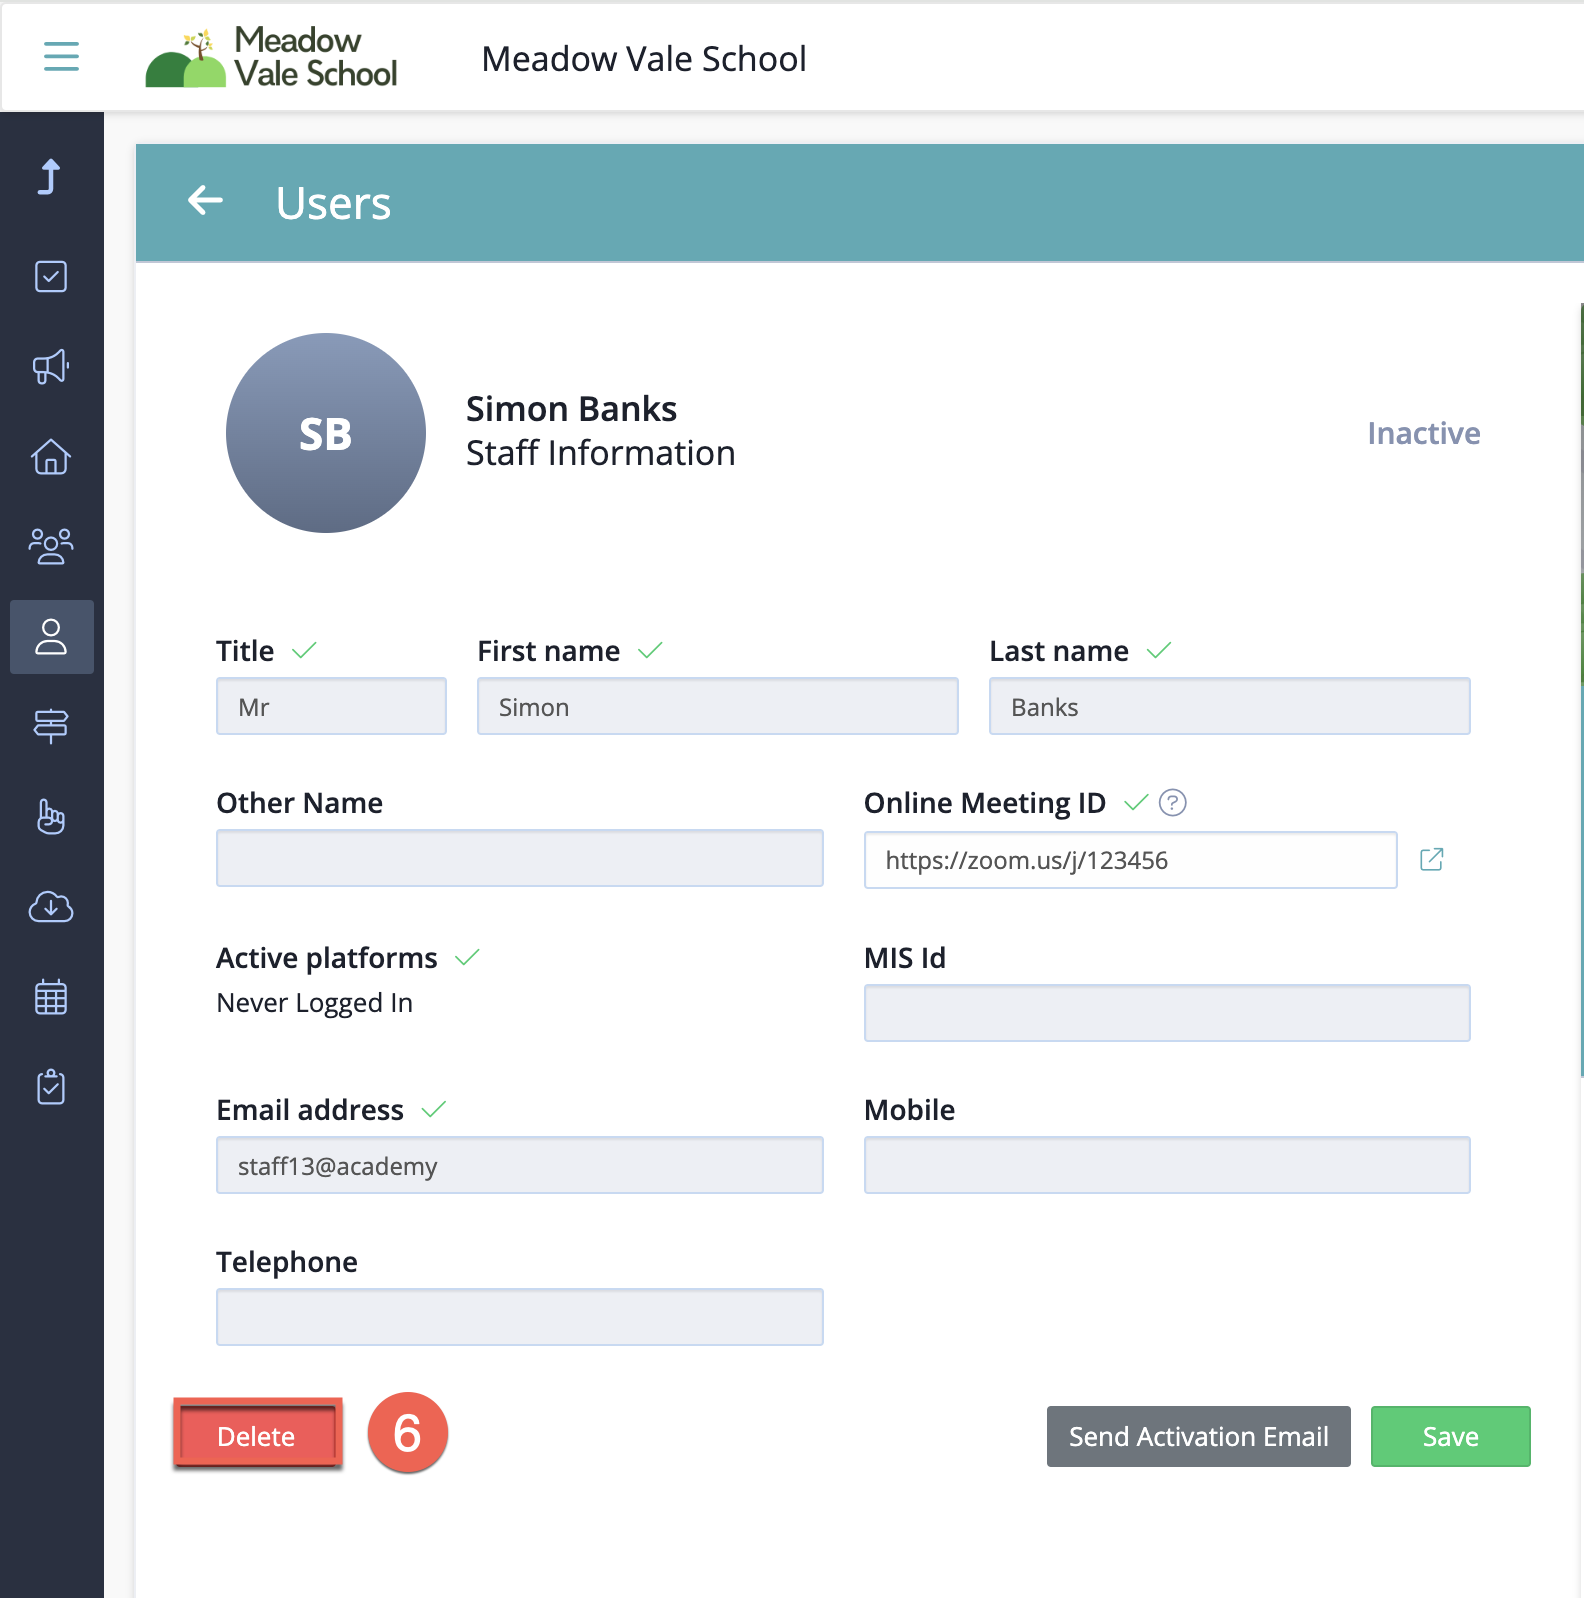
Task: Click the Meadow Vale School logo
Action: pyautogui.click(x=272, y=58)
